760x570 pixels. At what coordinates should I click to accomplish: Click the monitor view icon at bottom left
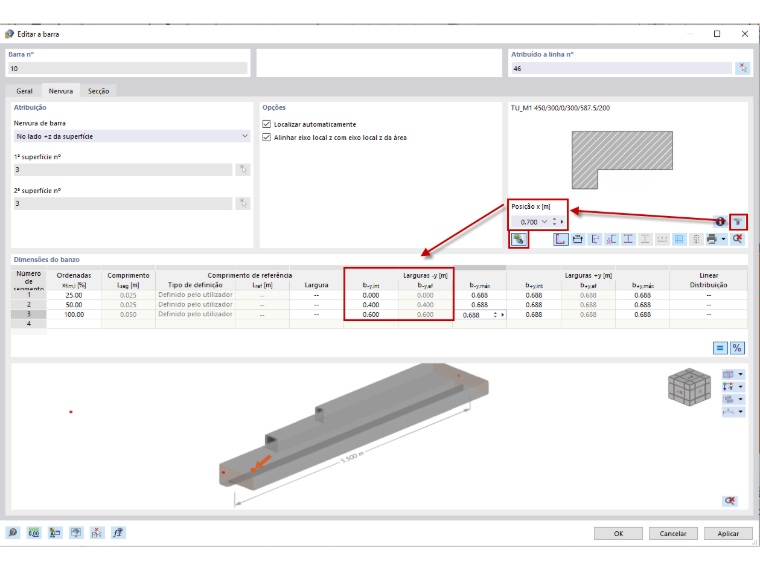tap(76, 533)
